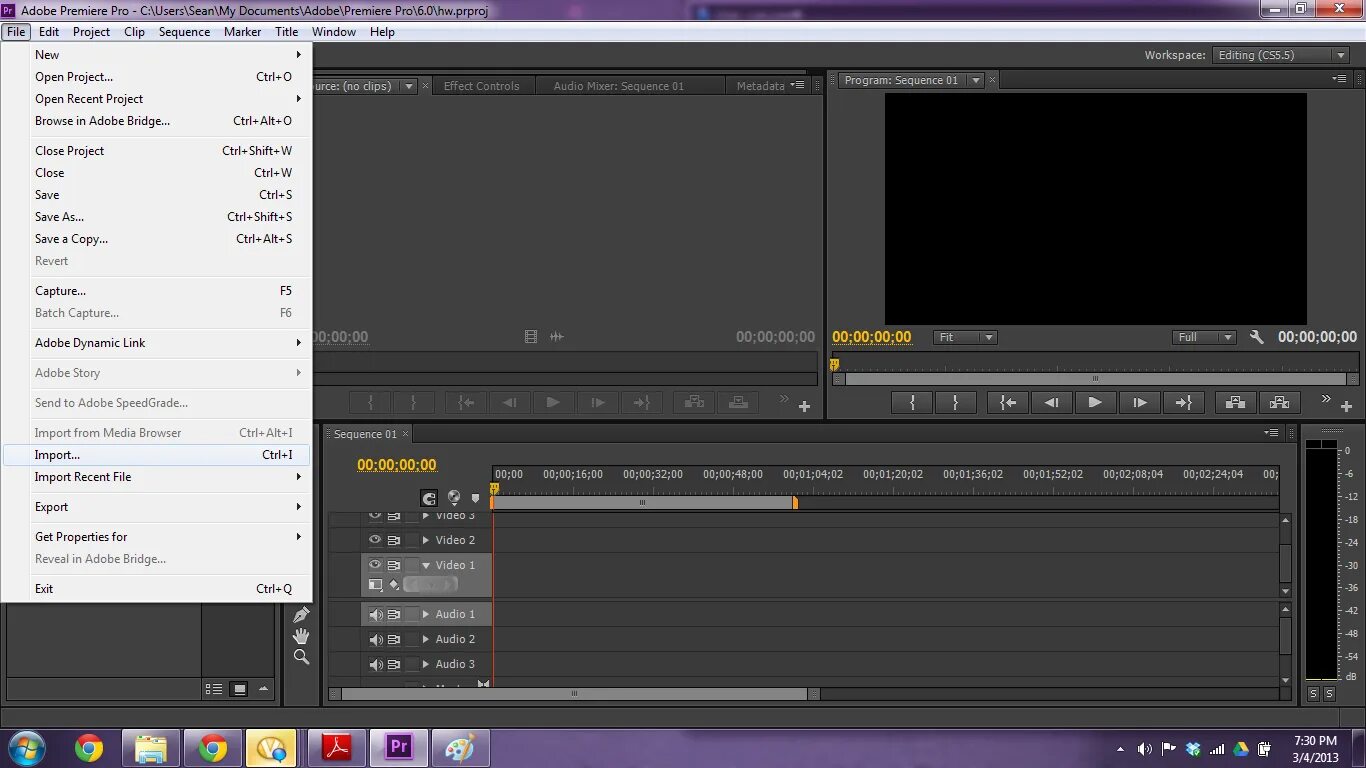The image size is (1366, 768).
Task: Click the Extract button in Program monitor
Action: pos(1279,402)
